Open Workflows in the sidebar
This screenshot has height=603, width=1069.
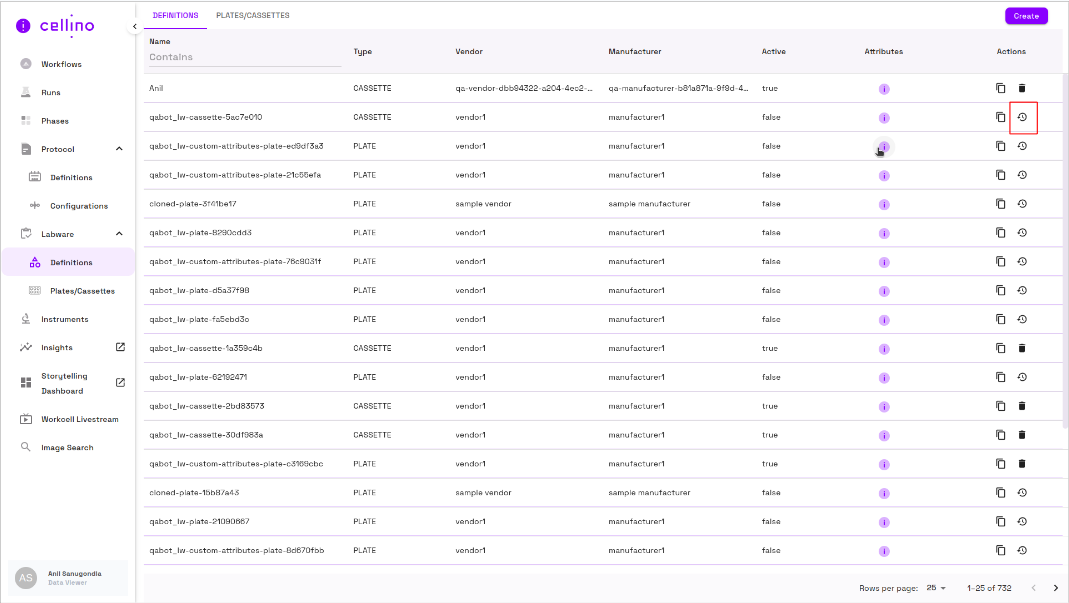coord(61,64)
